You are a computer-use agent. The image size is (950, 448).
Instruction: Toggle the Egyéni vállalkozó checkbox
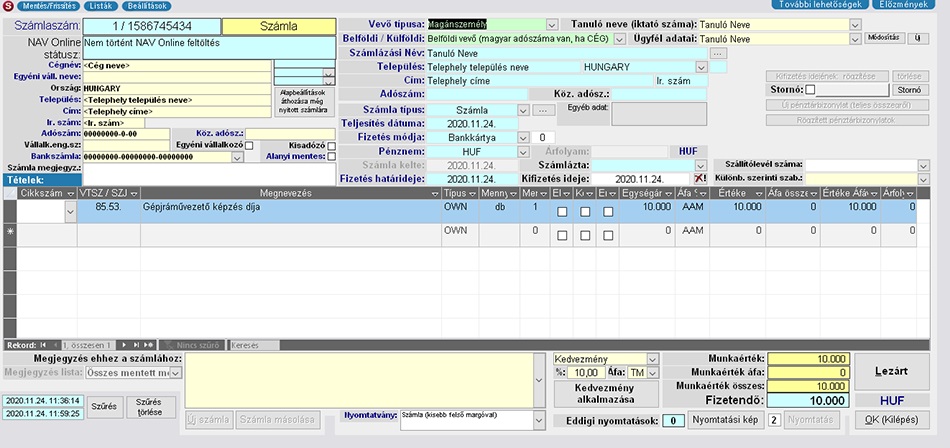pos(249,145)
